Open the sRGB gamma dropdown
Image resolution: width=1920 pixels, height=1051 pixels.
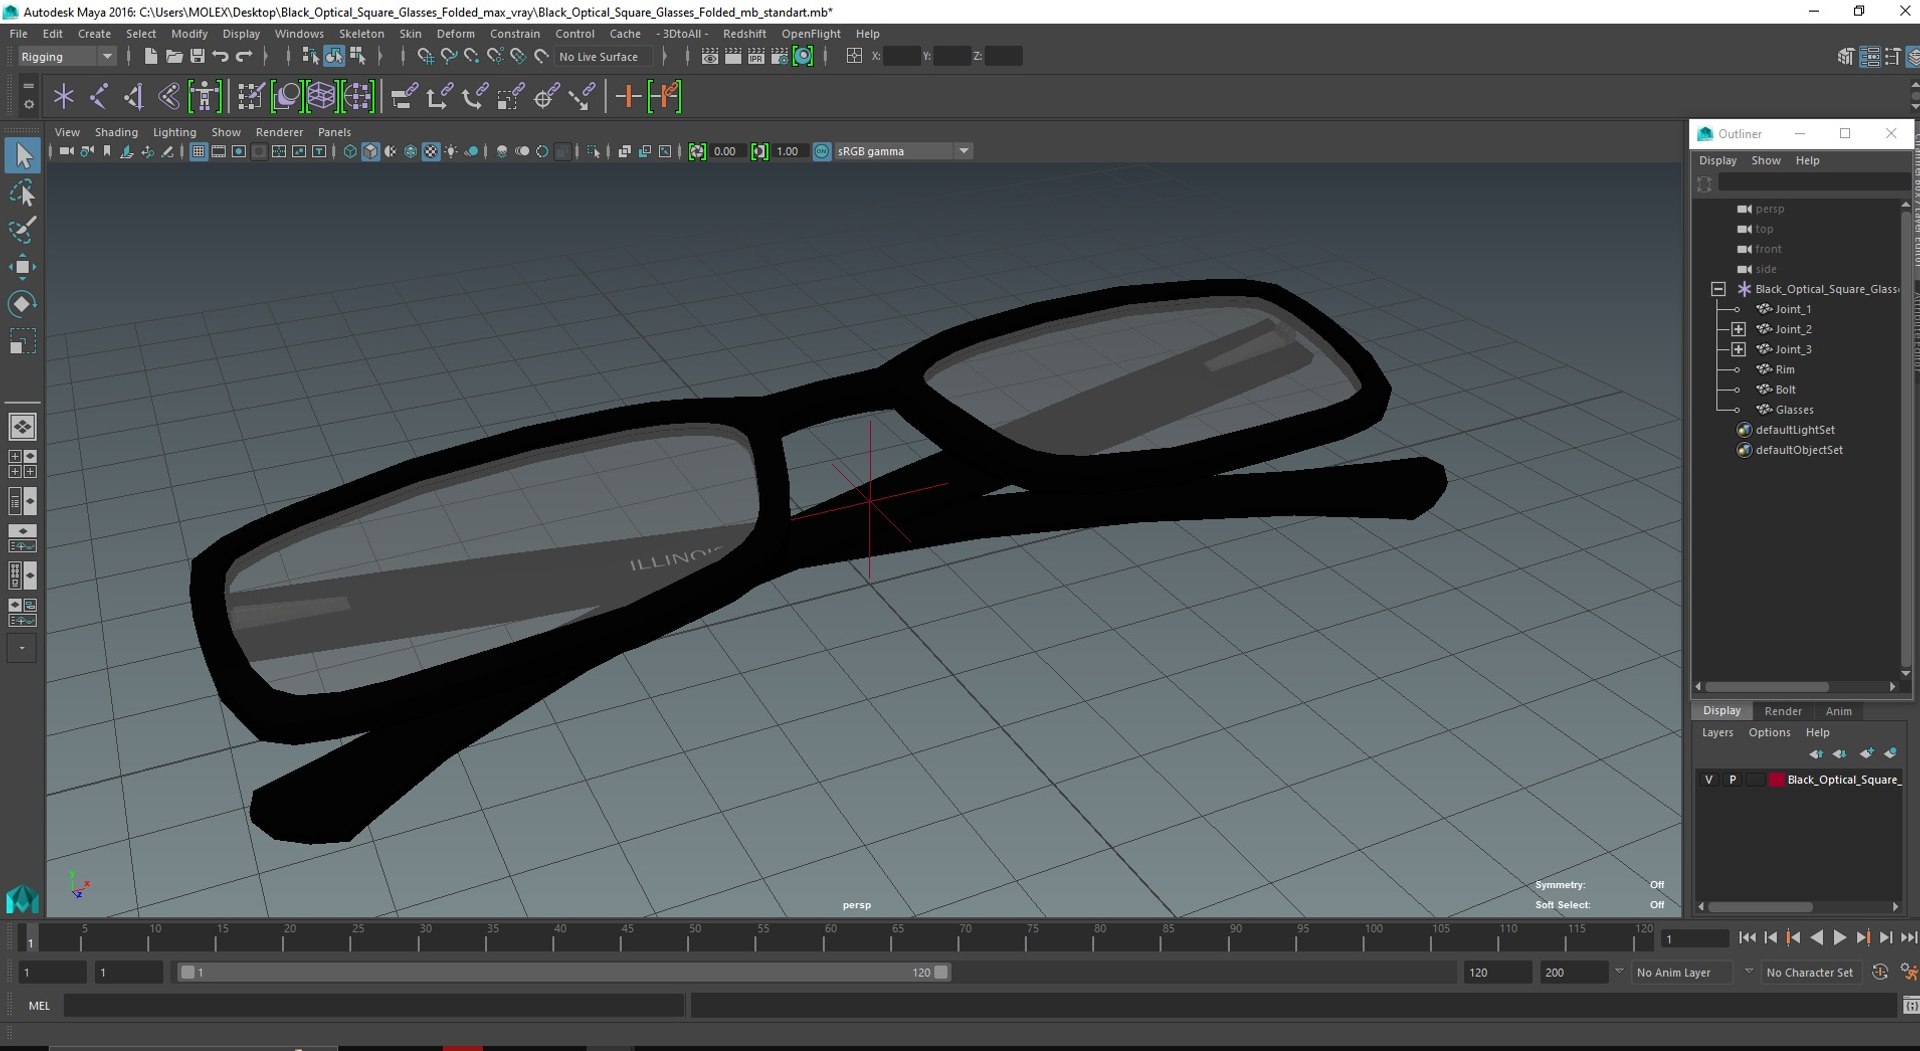(902, 152)
